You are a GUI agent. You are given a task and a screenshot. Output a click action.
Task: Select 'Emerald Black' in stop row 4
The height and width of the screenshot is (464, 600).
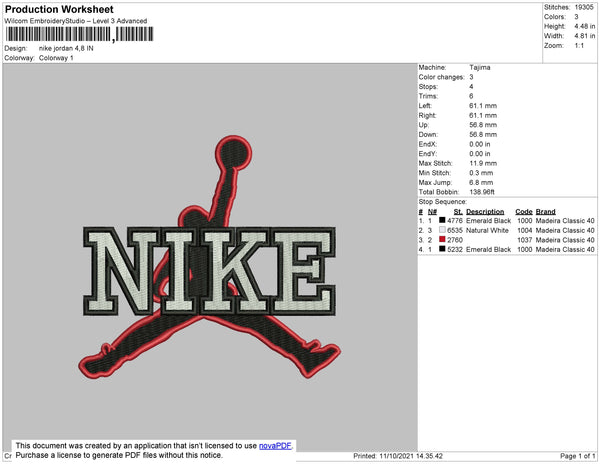(x=489, y=249)
